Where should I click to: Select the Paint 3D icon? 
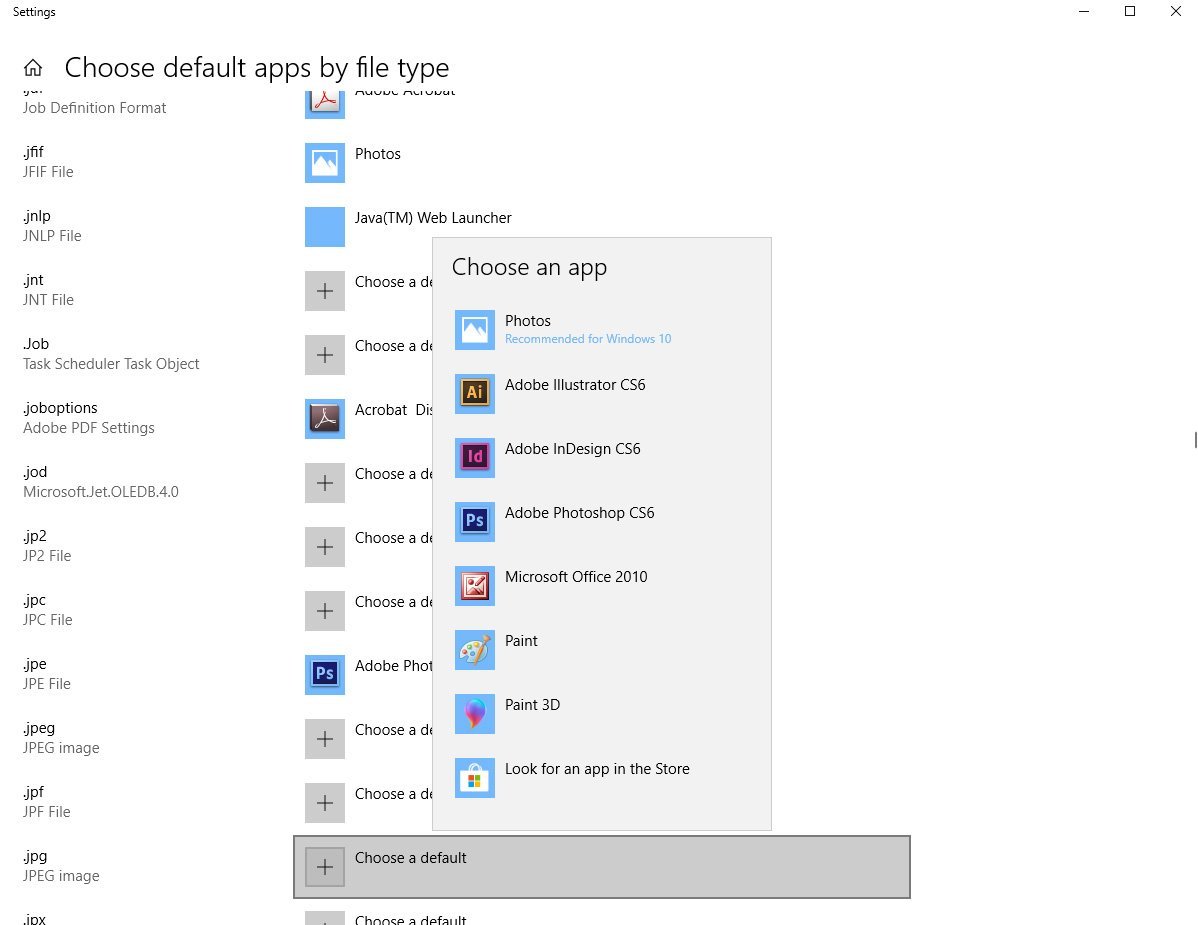click(474, 714)
